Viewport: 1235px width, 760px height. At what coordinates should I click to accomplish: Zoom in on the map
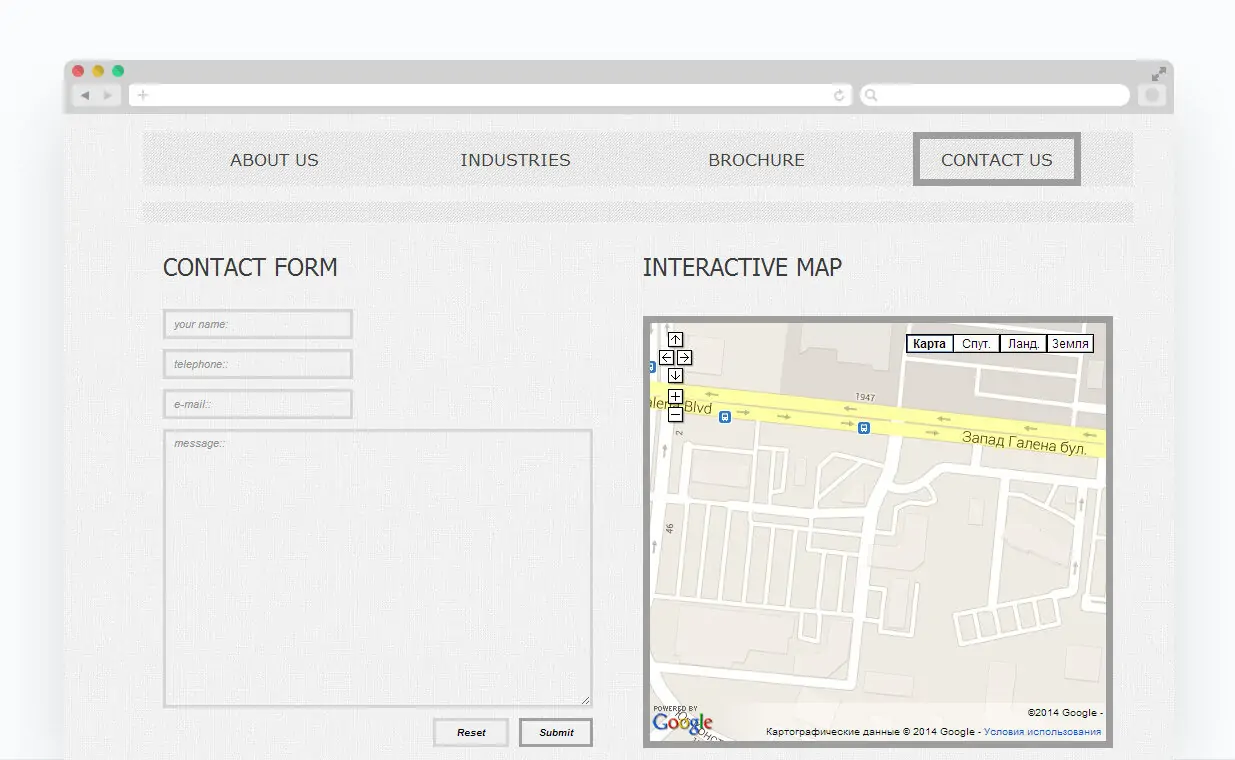tap(675, 397)
